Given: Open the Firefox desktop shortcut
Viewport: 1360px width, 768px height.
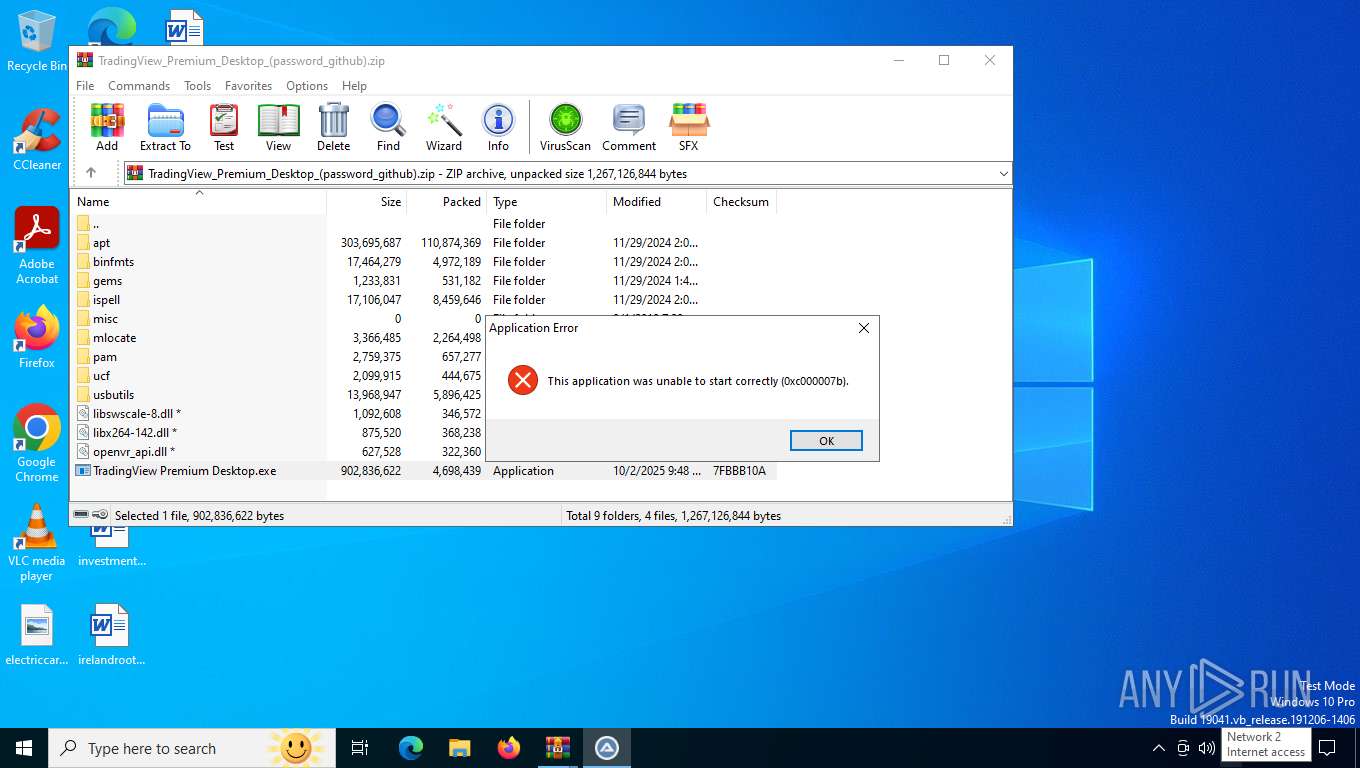Looking at the screenshot, I should 37,338.
